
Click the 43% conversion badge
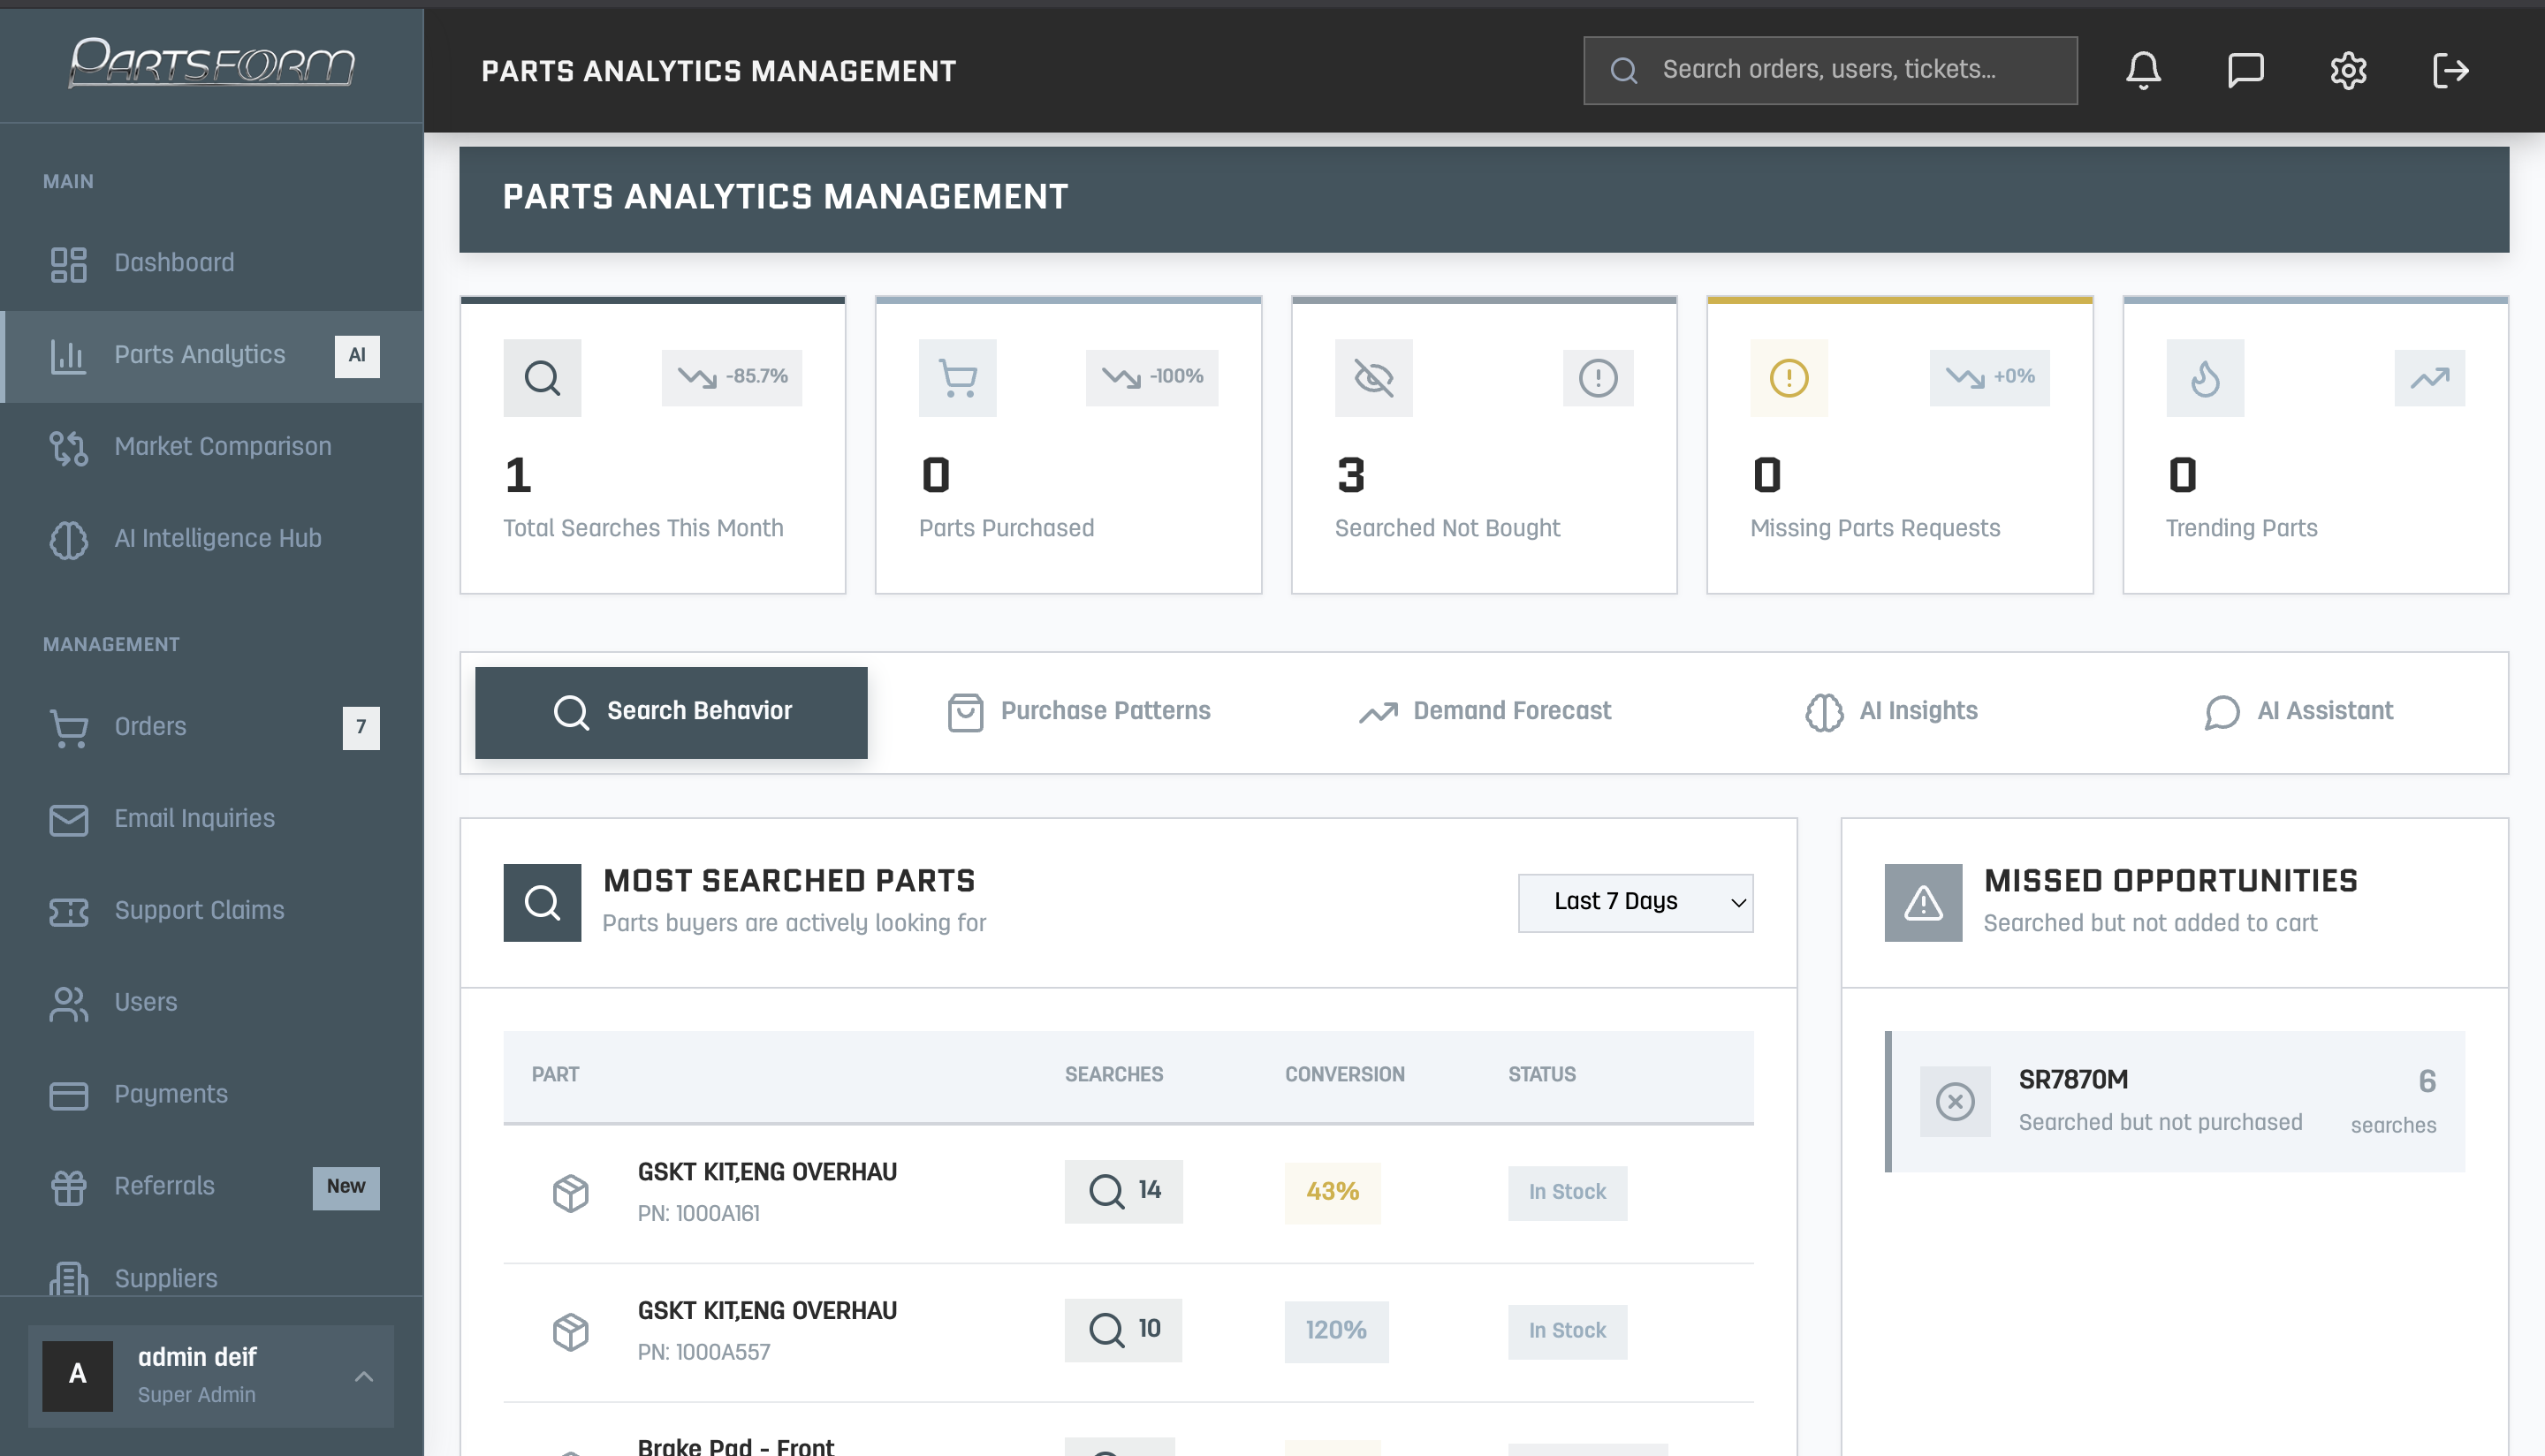(1332, 1193)
